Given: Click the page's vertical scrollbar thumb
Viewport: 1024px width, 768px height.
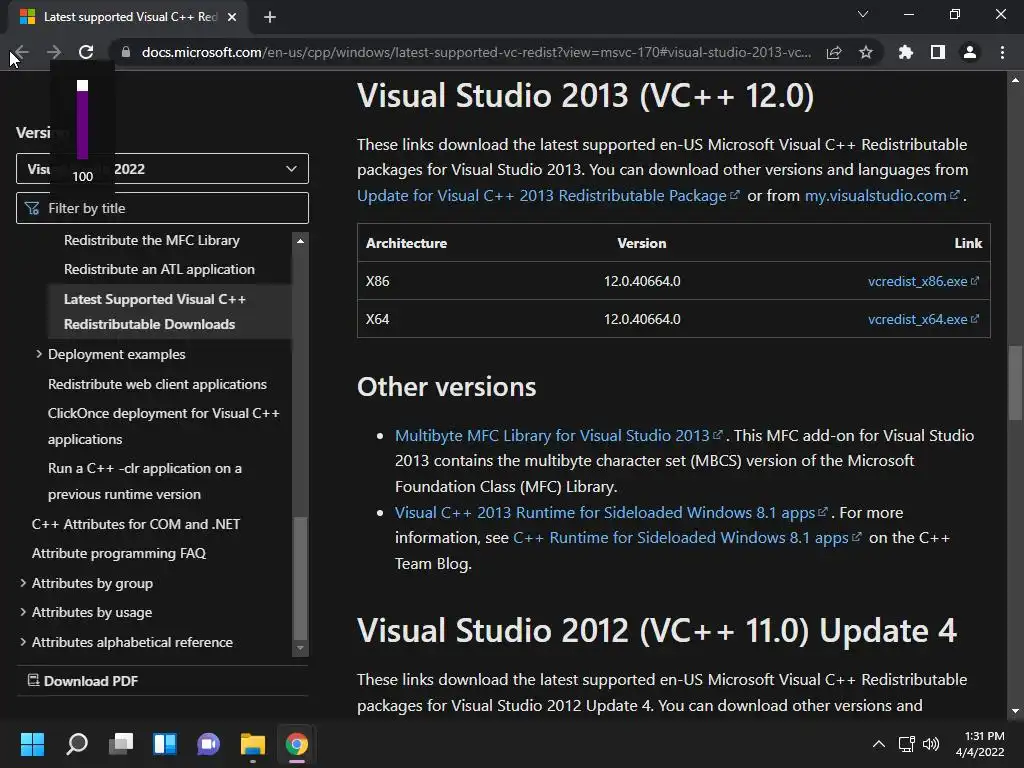Looking at the screenshot, I should click(1016, 383).
